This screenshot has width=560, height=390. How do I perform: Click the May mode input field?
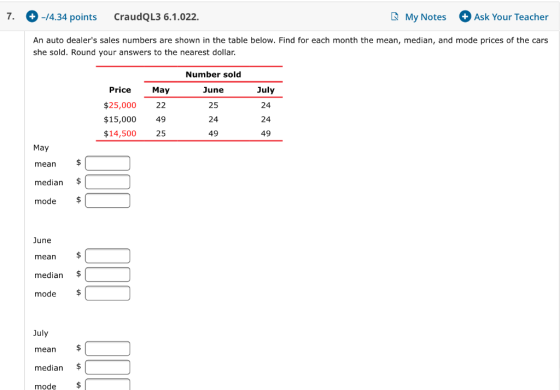108,200
